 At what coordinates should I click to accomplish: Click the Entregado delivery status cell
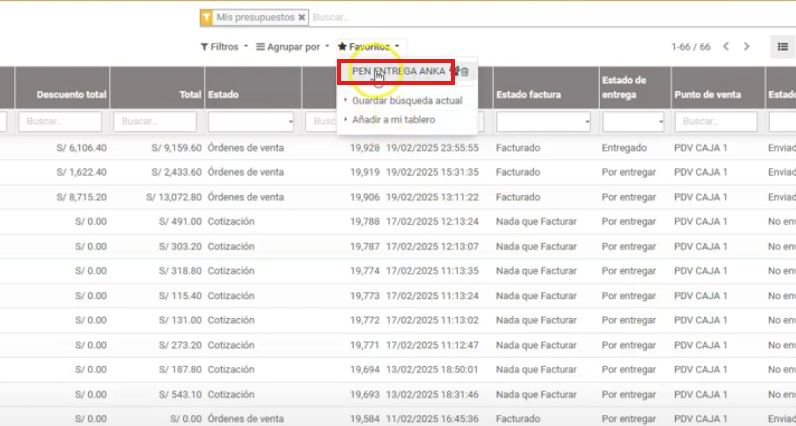click(624, 148)
